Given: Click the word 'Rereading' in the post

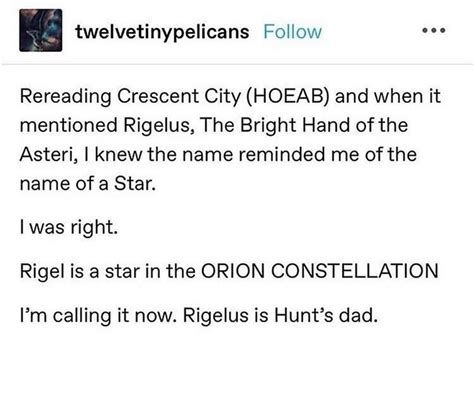Looking at the screenshot, I should click(65, 96).
